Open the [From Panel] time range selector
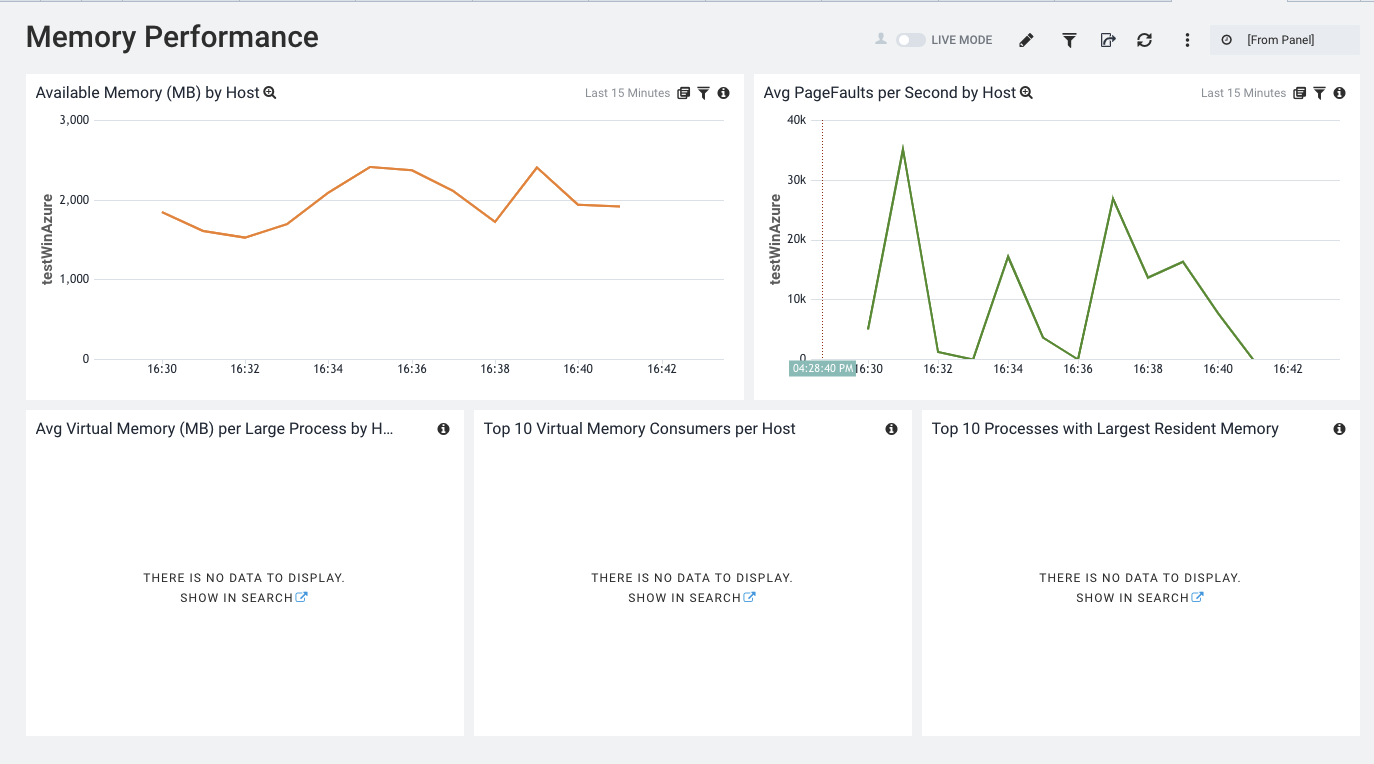Screen dimensions: 1374x764 [1284, 40]
